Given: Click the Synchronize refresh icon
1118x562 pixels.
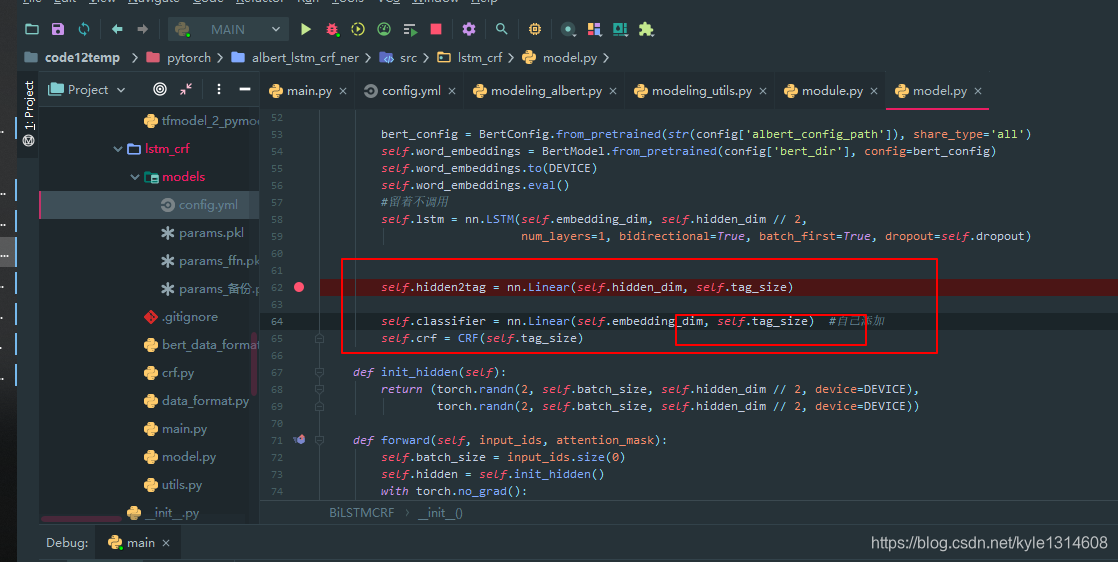Looking at the screenshot, I should click(84, 29).
